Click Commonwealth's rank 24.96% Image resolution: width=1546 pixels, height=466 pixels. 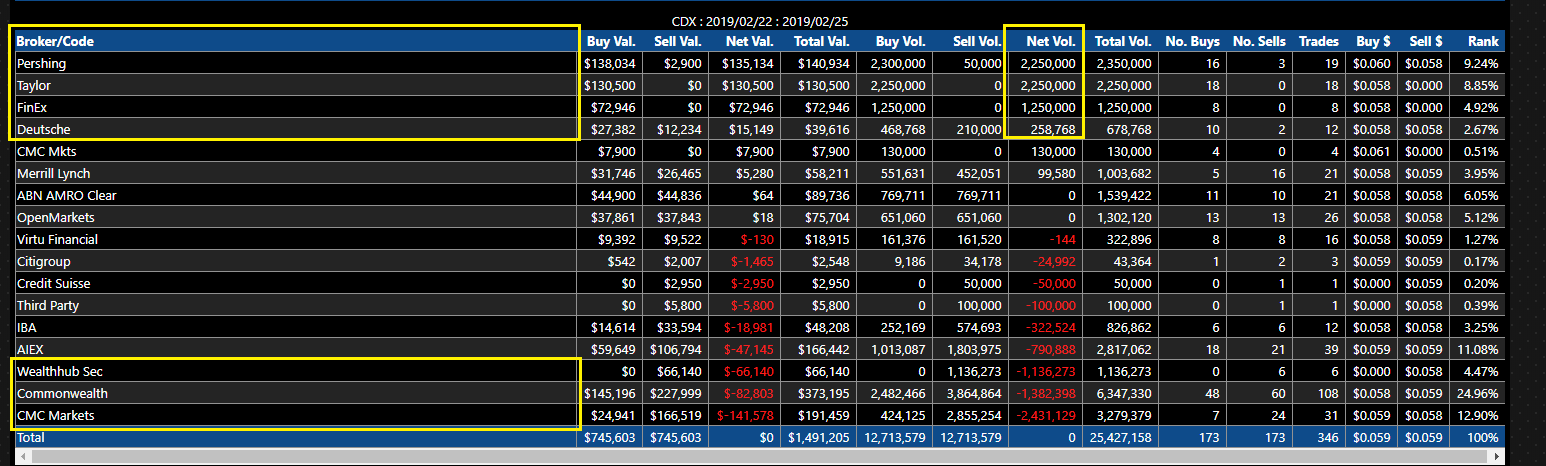pos(1477,393)
